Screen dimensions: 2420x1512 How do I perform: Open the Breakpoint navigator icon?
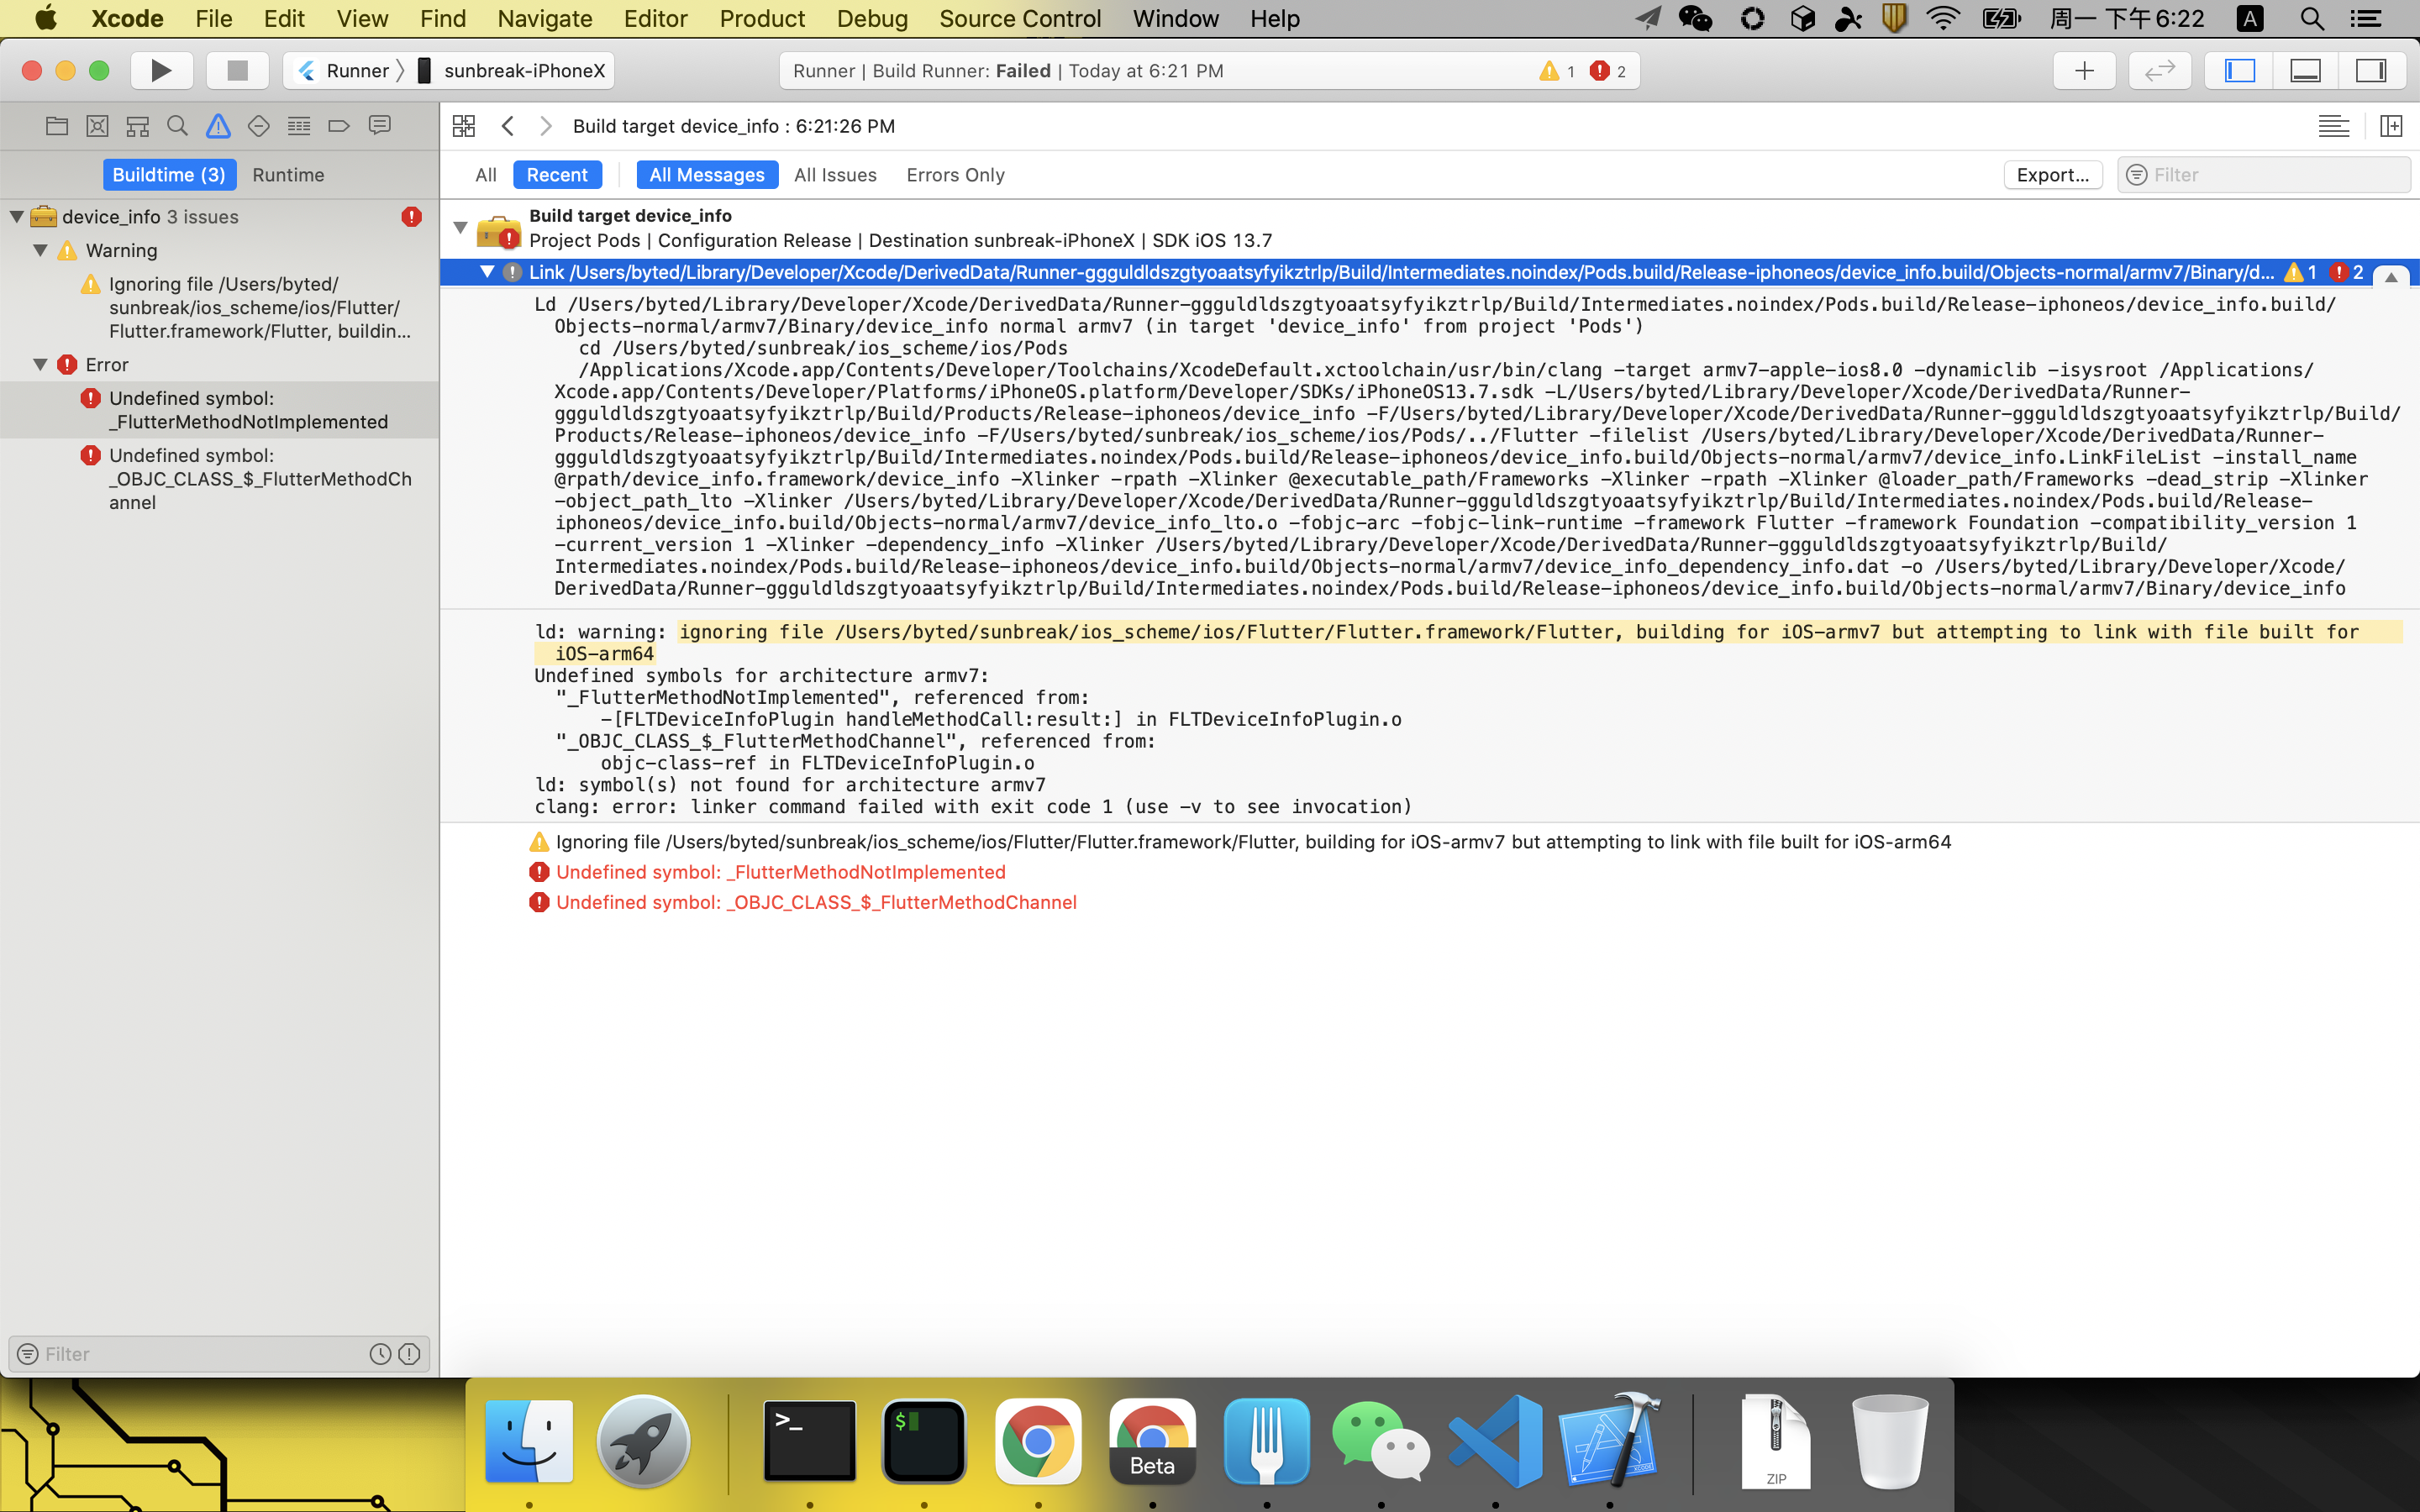coord(339,126)
